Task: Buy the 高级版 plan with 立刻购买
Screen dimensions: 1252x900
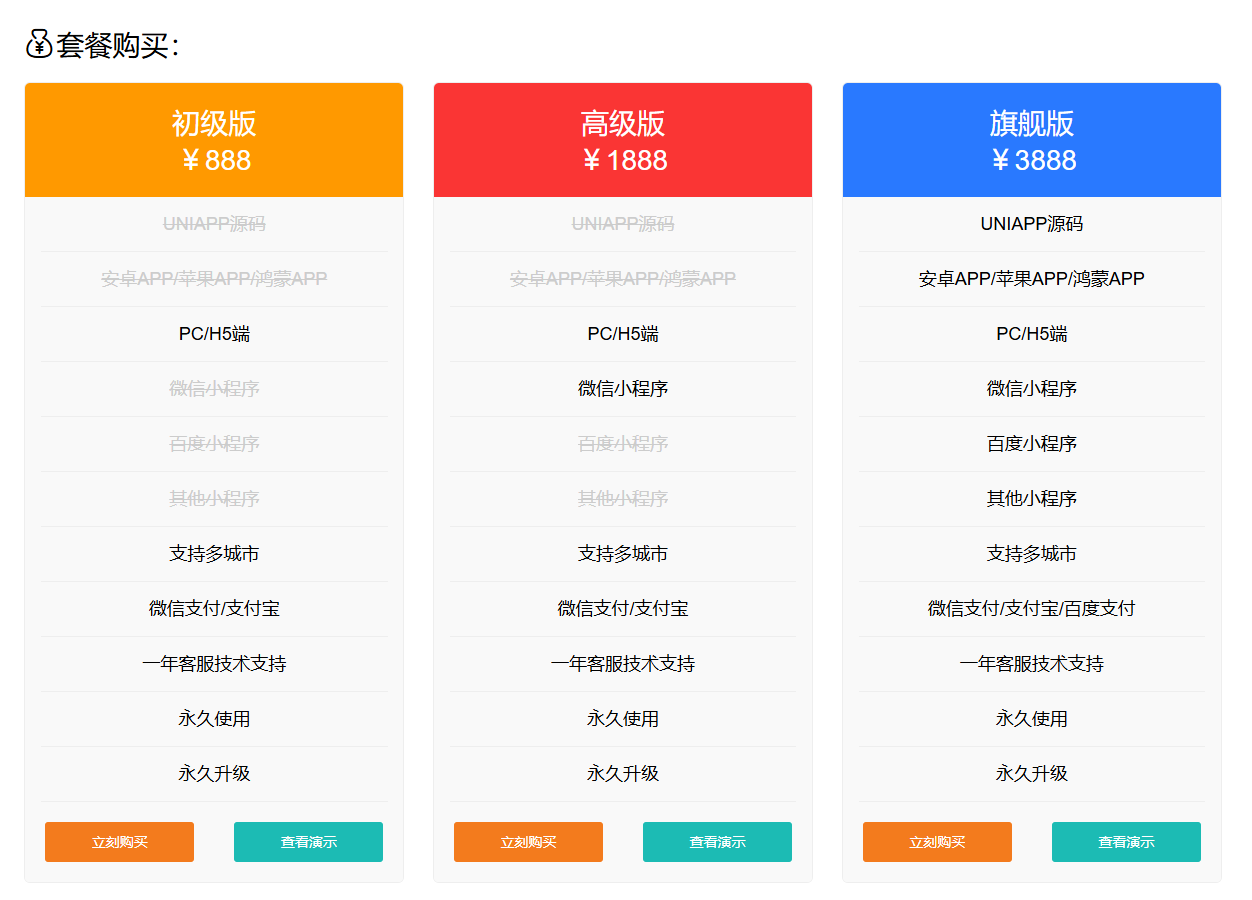Action: (x=528, y=842)
